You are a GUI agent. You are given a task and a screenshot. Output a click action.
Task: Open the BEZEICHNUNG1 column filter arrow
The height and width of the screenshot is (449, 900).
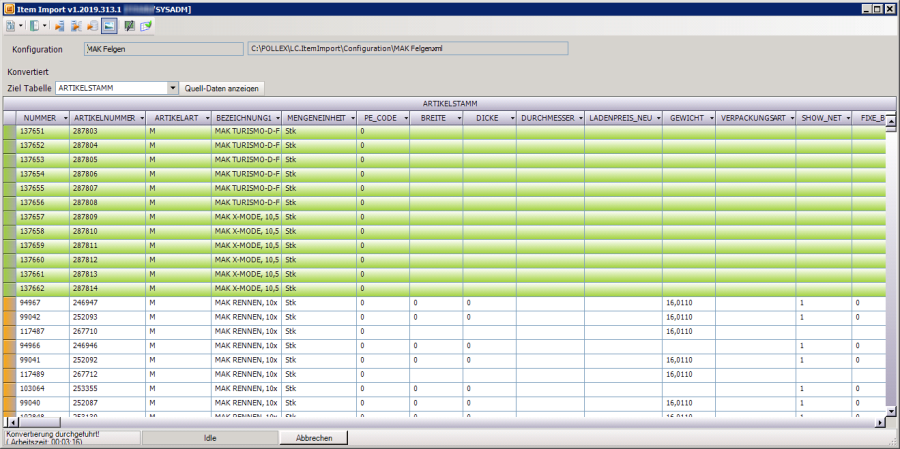click(x=276, y=118)
